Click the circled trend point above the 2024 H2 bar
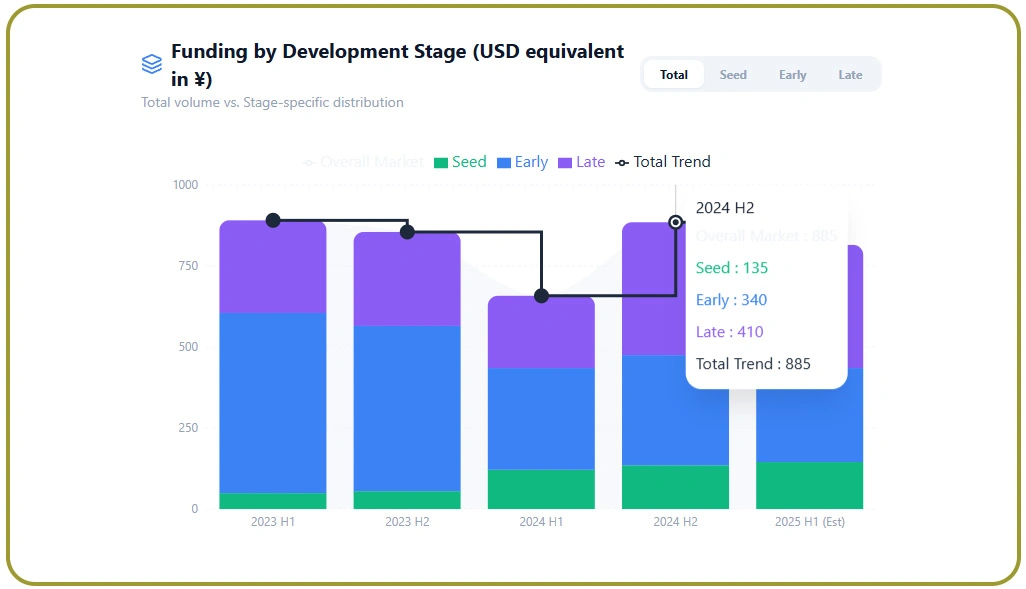The height and width of the screenshot is (589, 1026). pos(676,222)
